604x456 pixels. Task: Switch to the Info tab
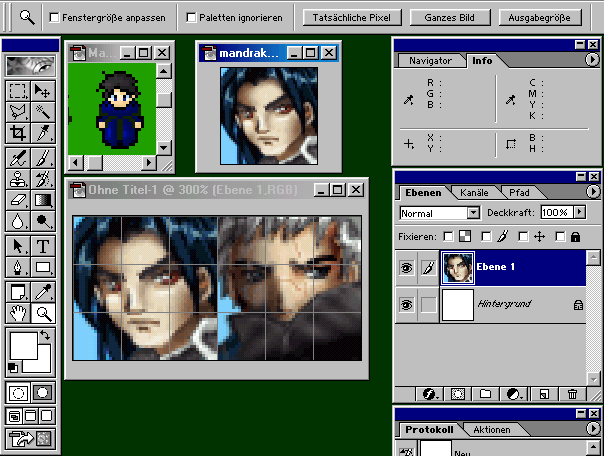482,60
